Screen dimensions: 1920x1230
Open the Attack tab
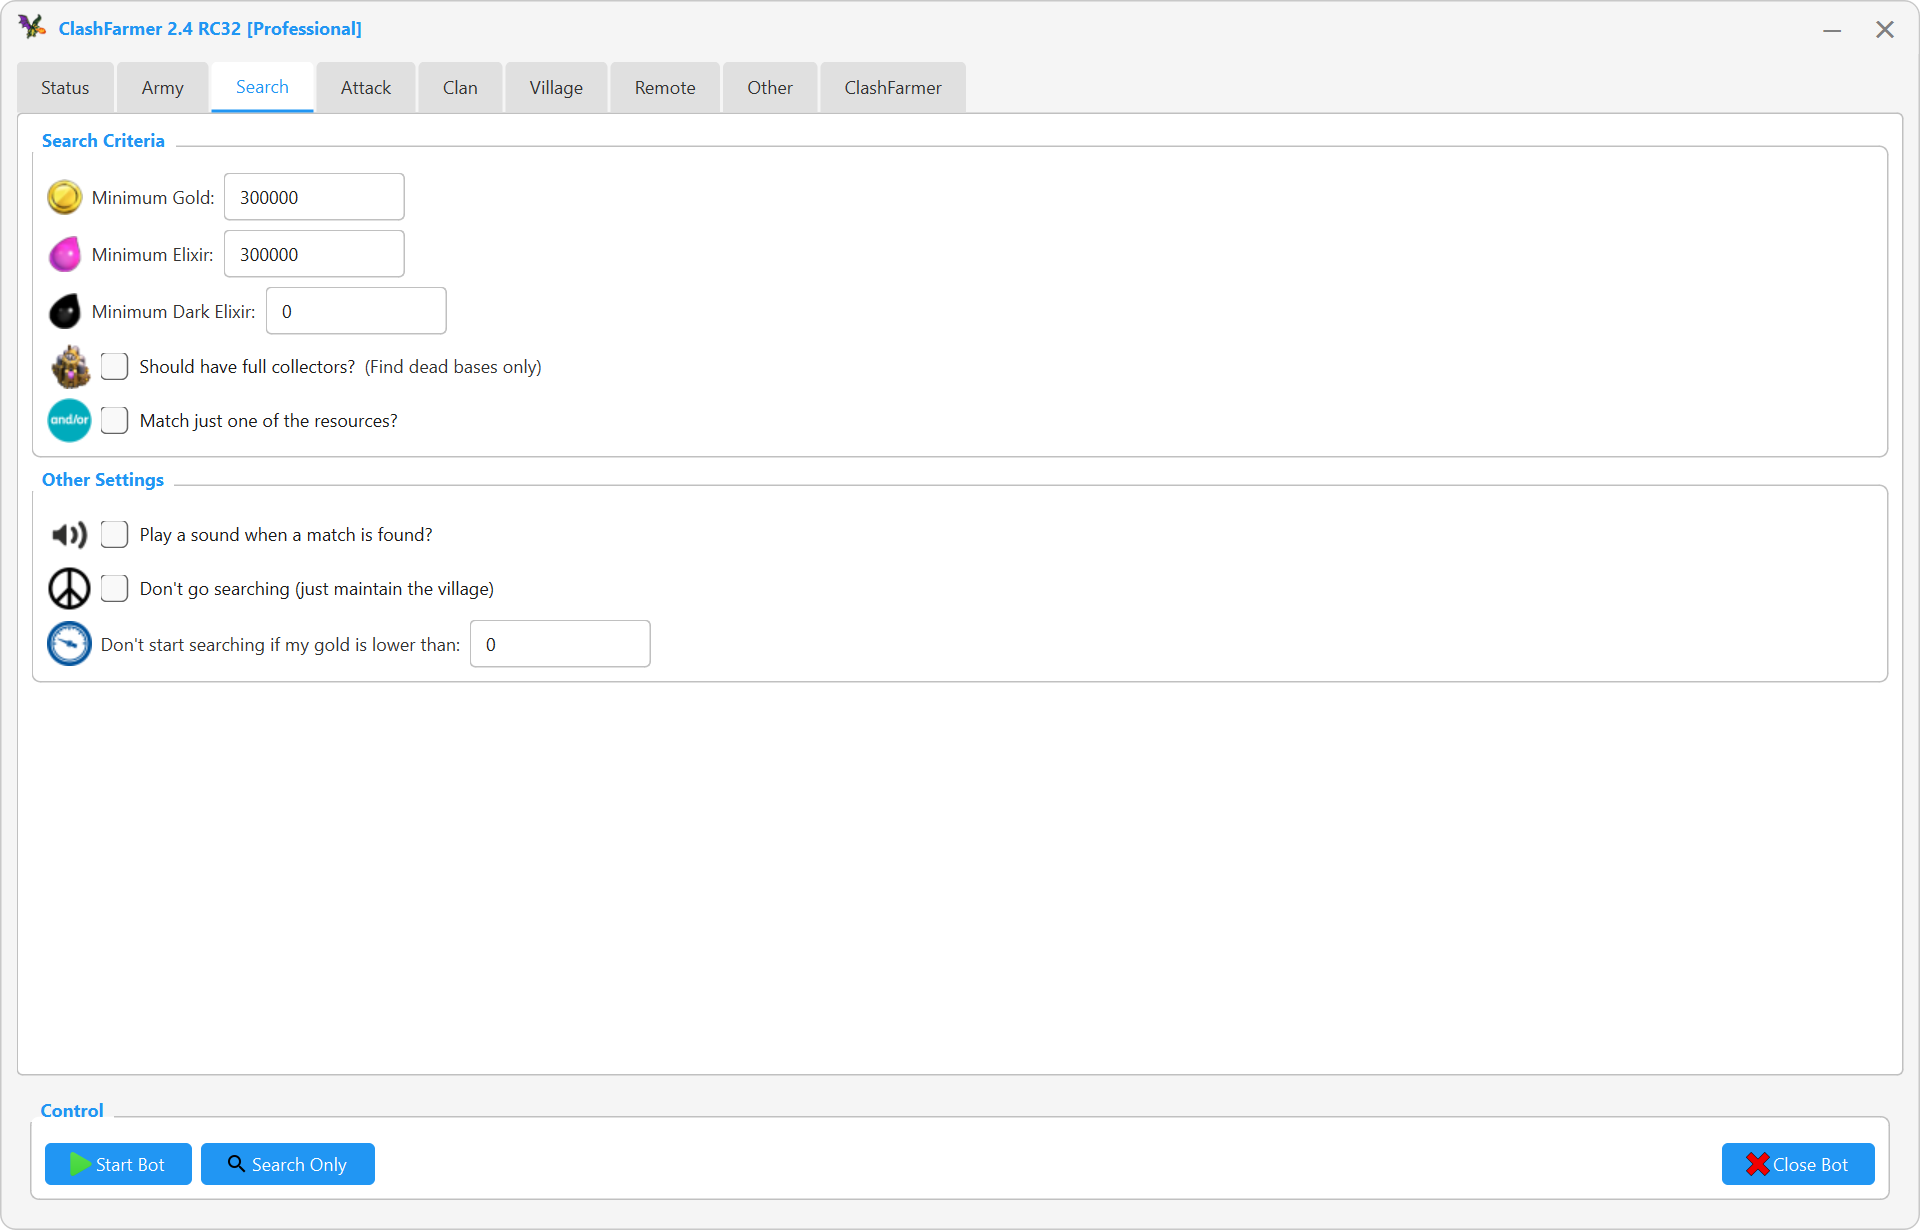pos(366,88)
